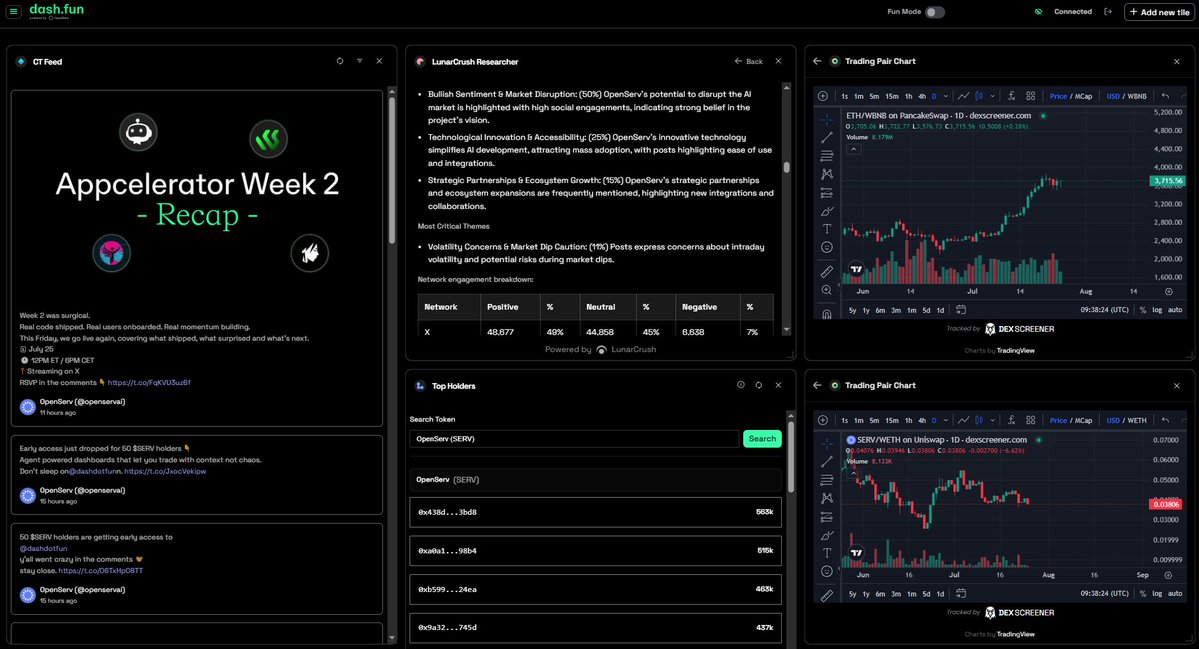Open chart settings gear on ETH/WBNB time axis

1168,291
